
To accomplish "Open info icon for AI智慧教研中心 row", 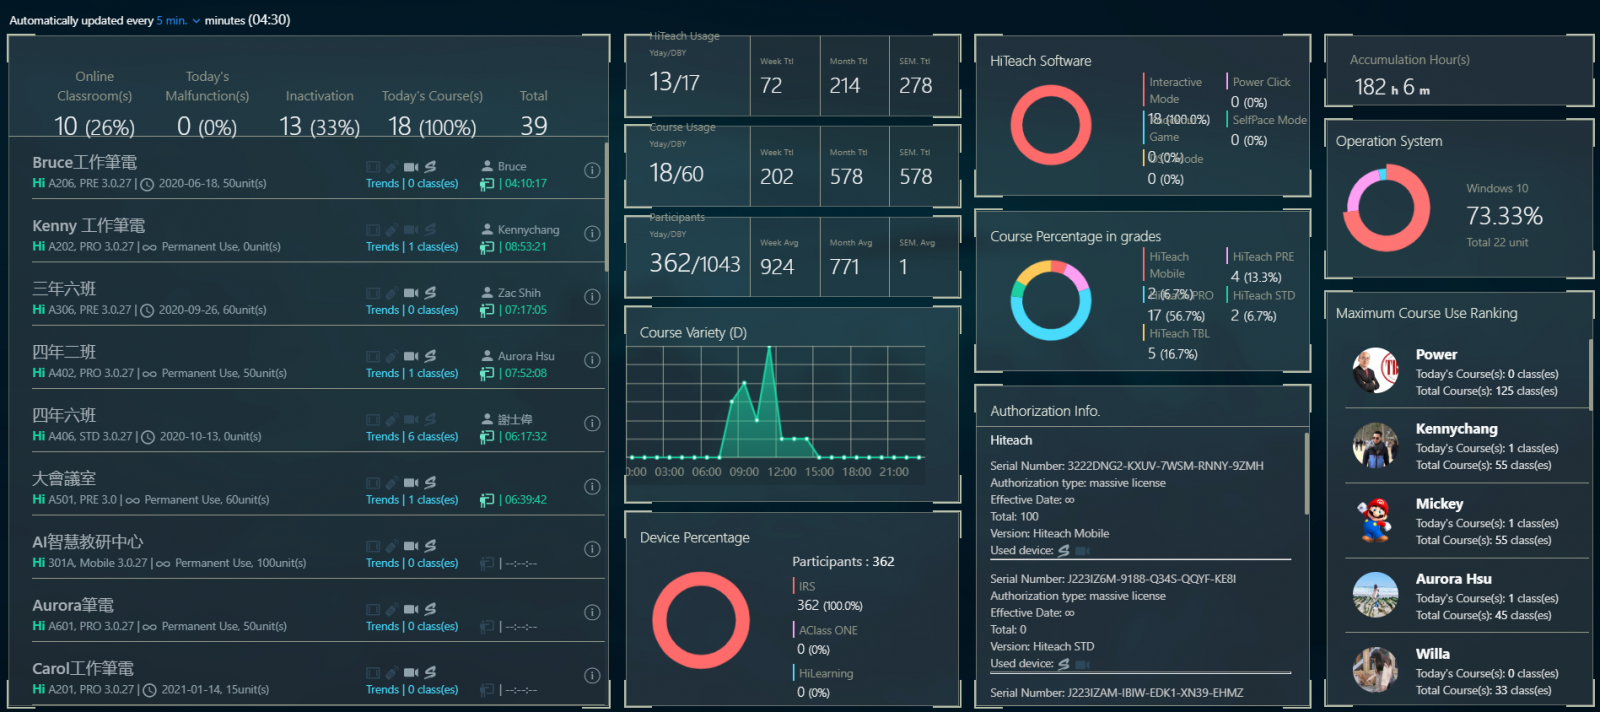I will (x=592, y=549).
